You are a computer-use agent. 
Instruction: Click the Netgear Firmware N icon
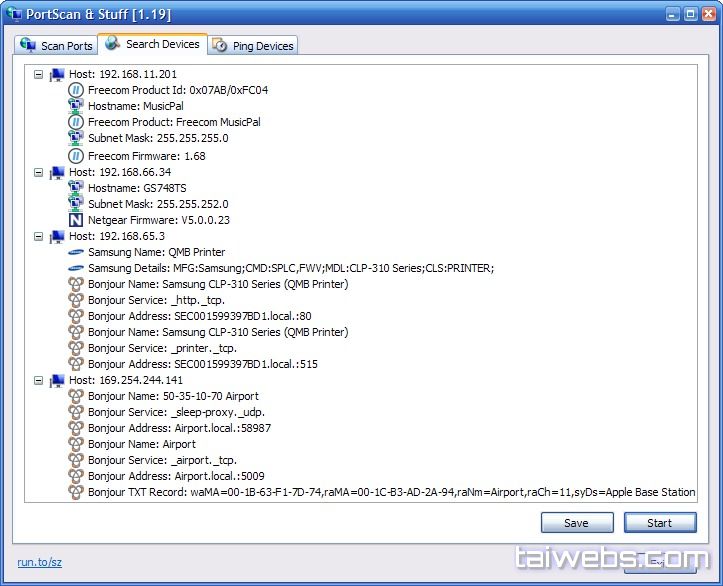click(76, 220)
